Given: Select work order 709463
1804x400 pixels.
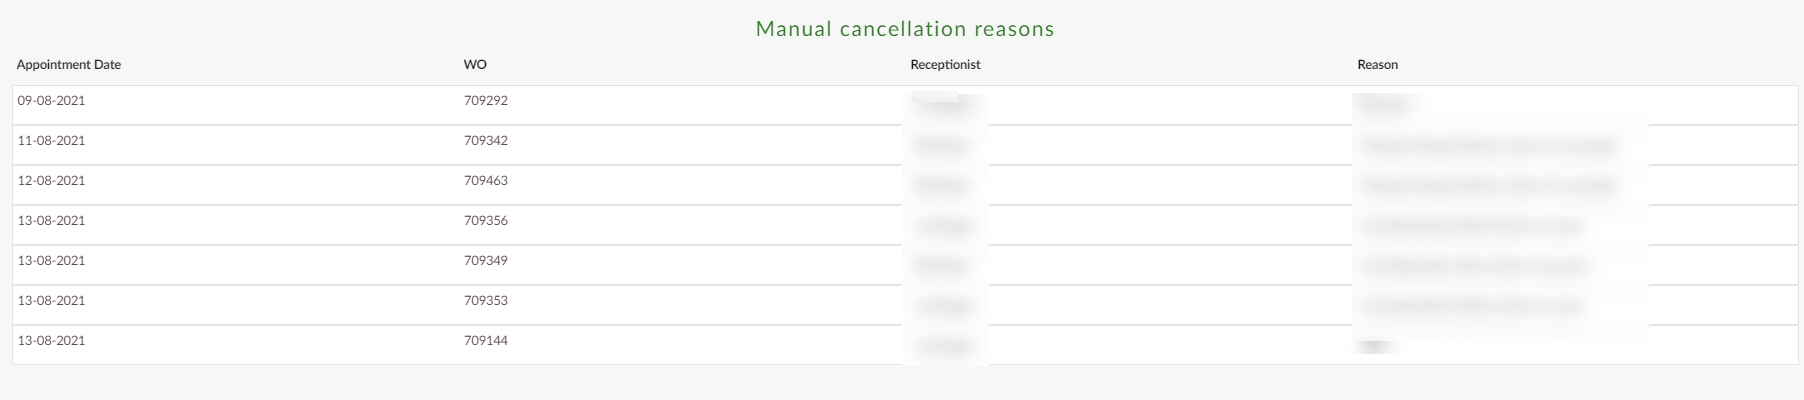Looking at the screenshot, I should coord(486,181).
